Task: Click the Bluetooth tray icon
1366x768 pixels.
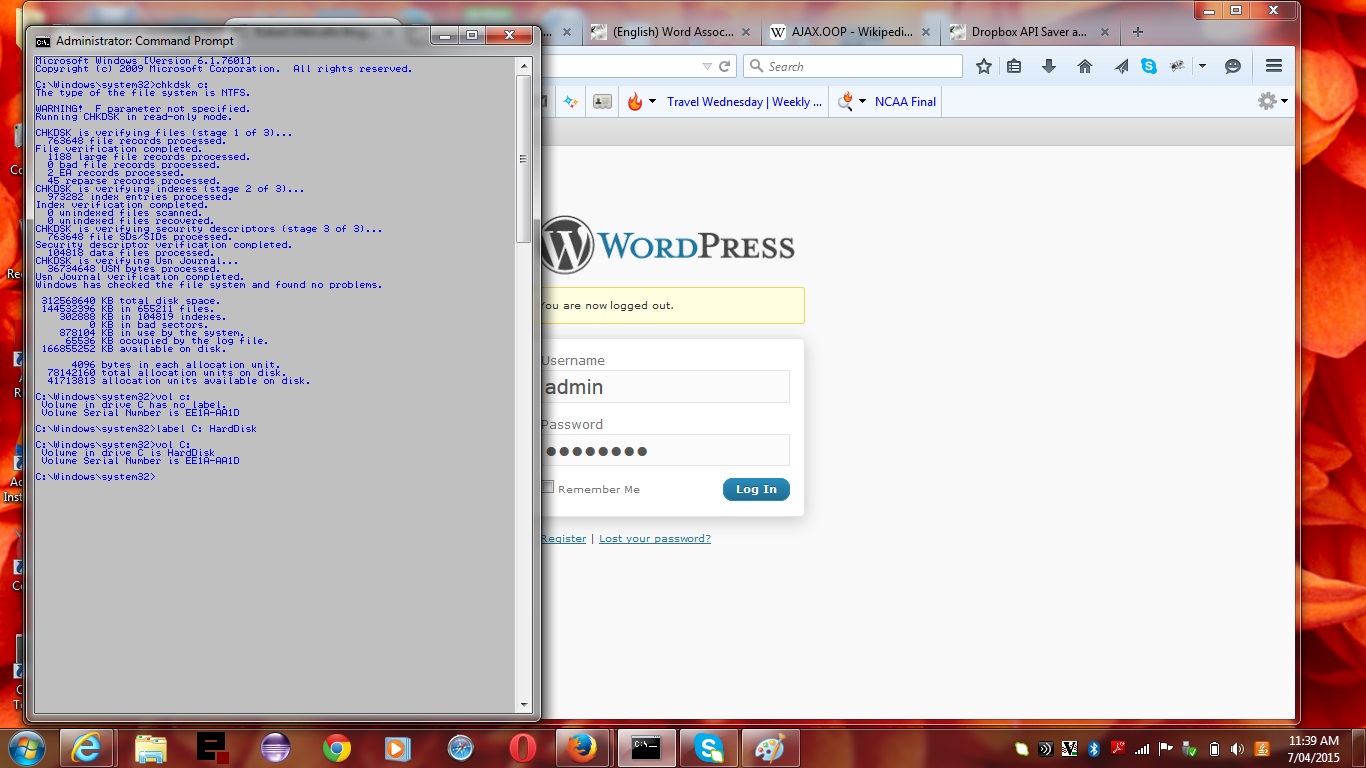Action: coord(1094,749)
